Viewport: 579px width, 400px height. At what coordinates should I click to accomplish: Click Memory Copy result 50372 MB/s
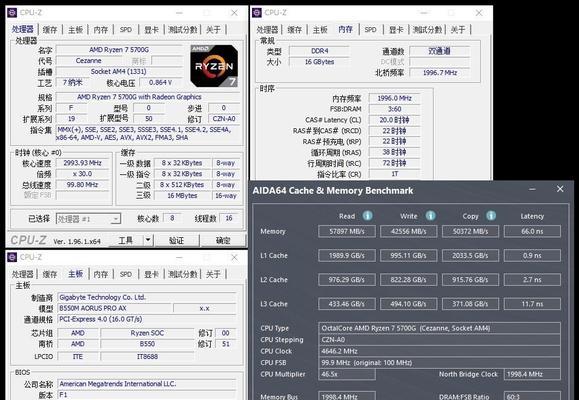(470, 232)
